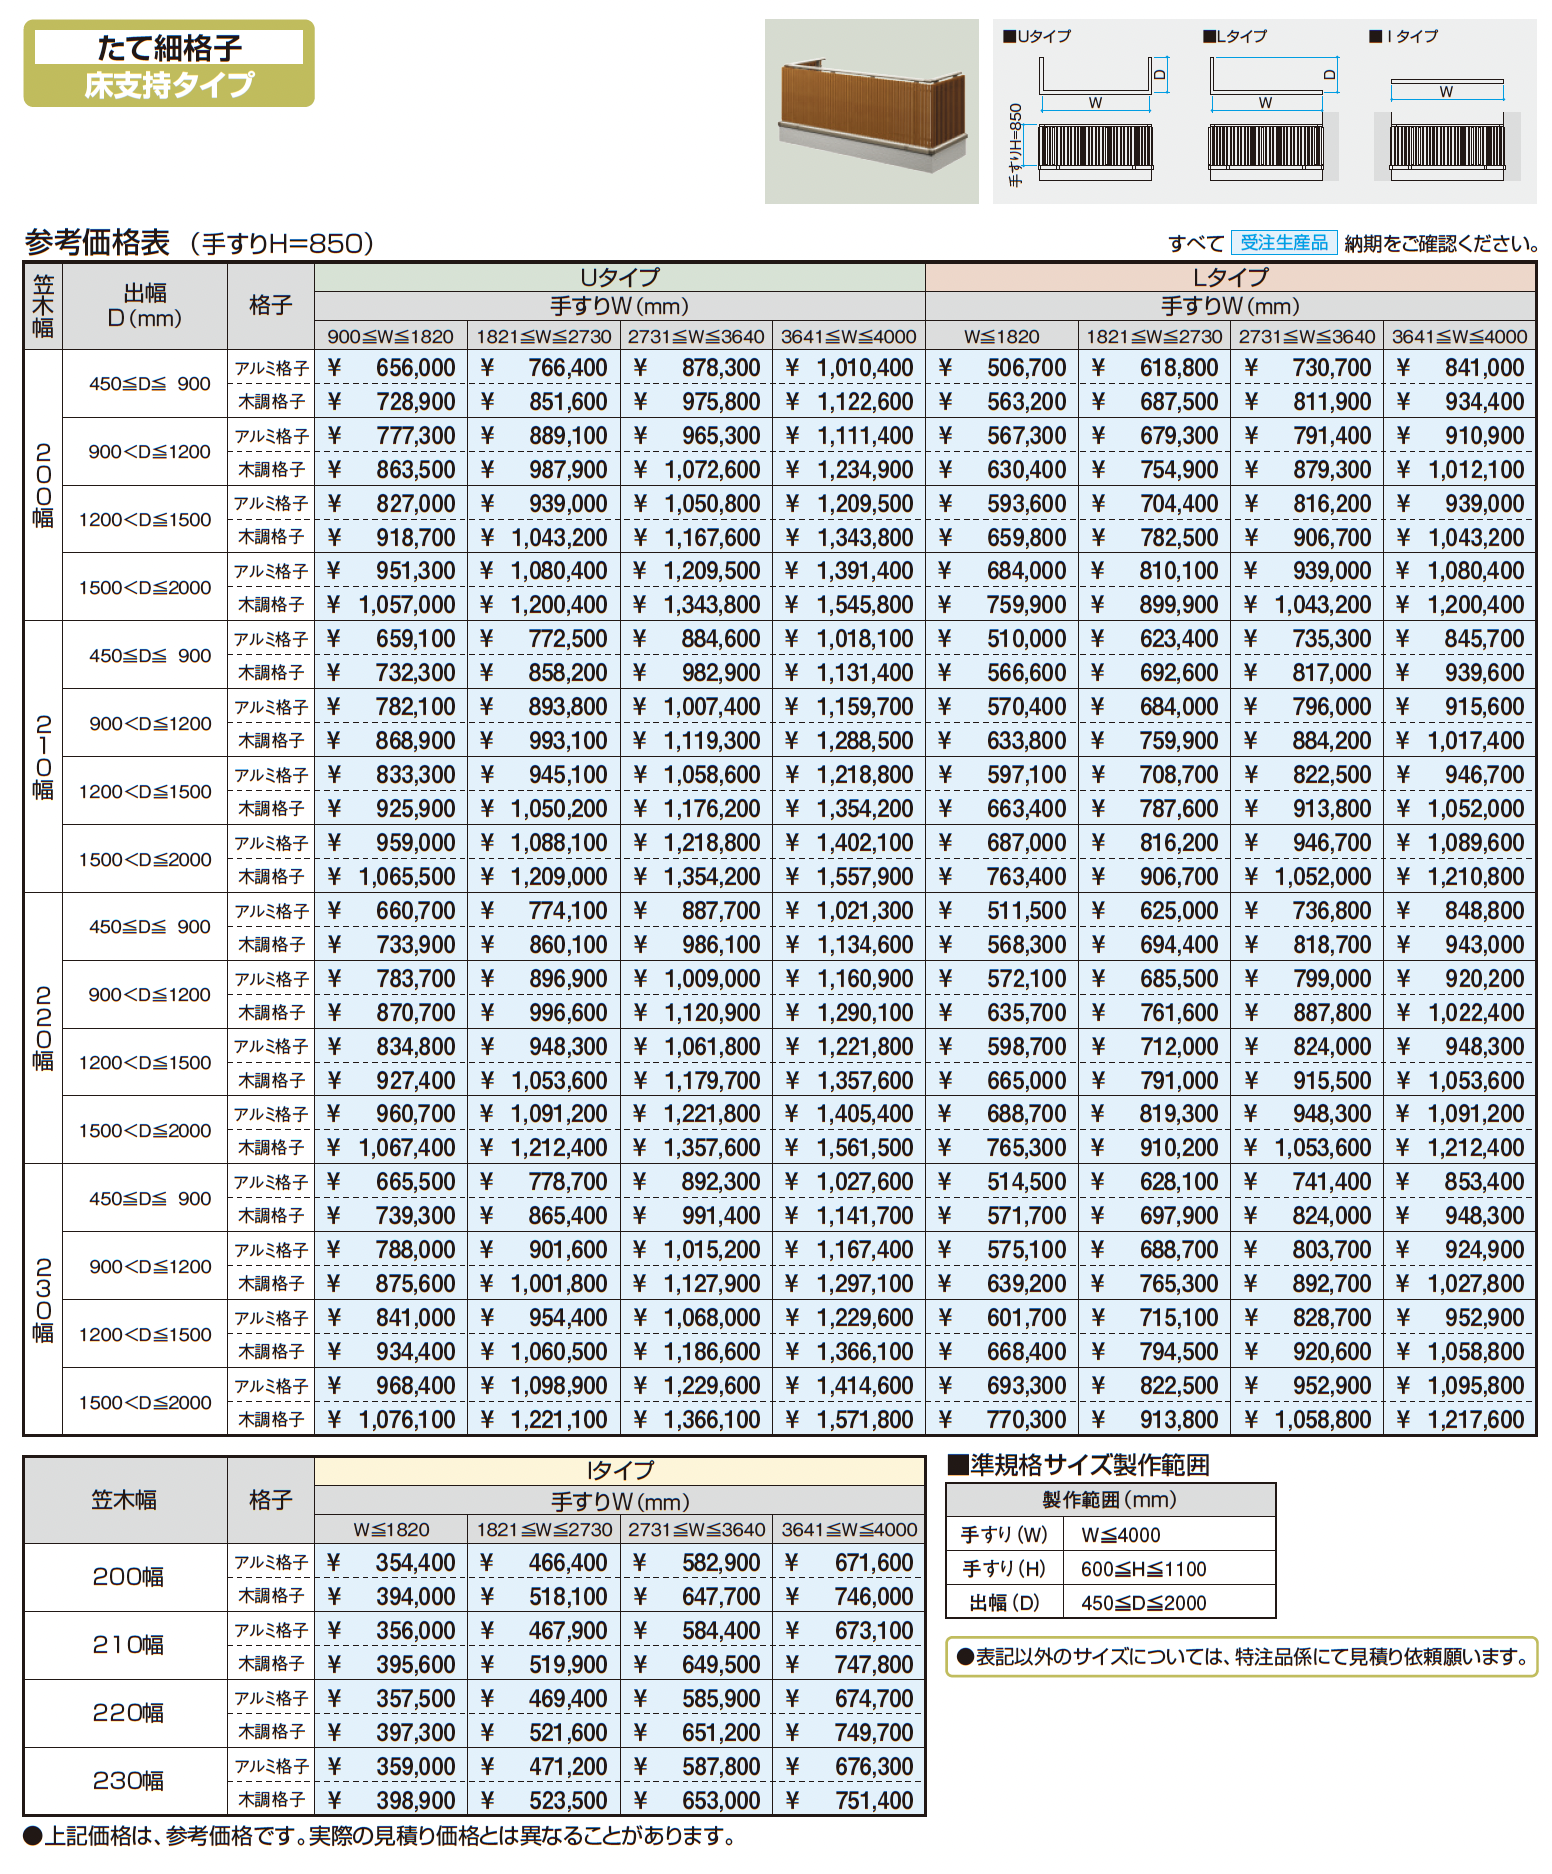Screen dimensions: 1552x1874
Task: Click the 210幅 row label in Iタイプ table
Action: pyautogui.click(x=127, y=1645)
